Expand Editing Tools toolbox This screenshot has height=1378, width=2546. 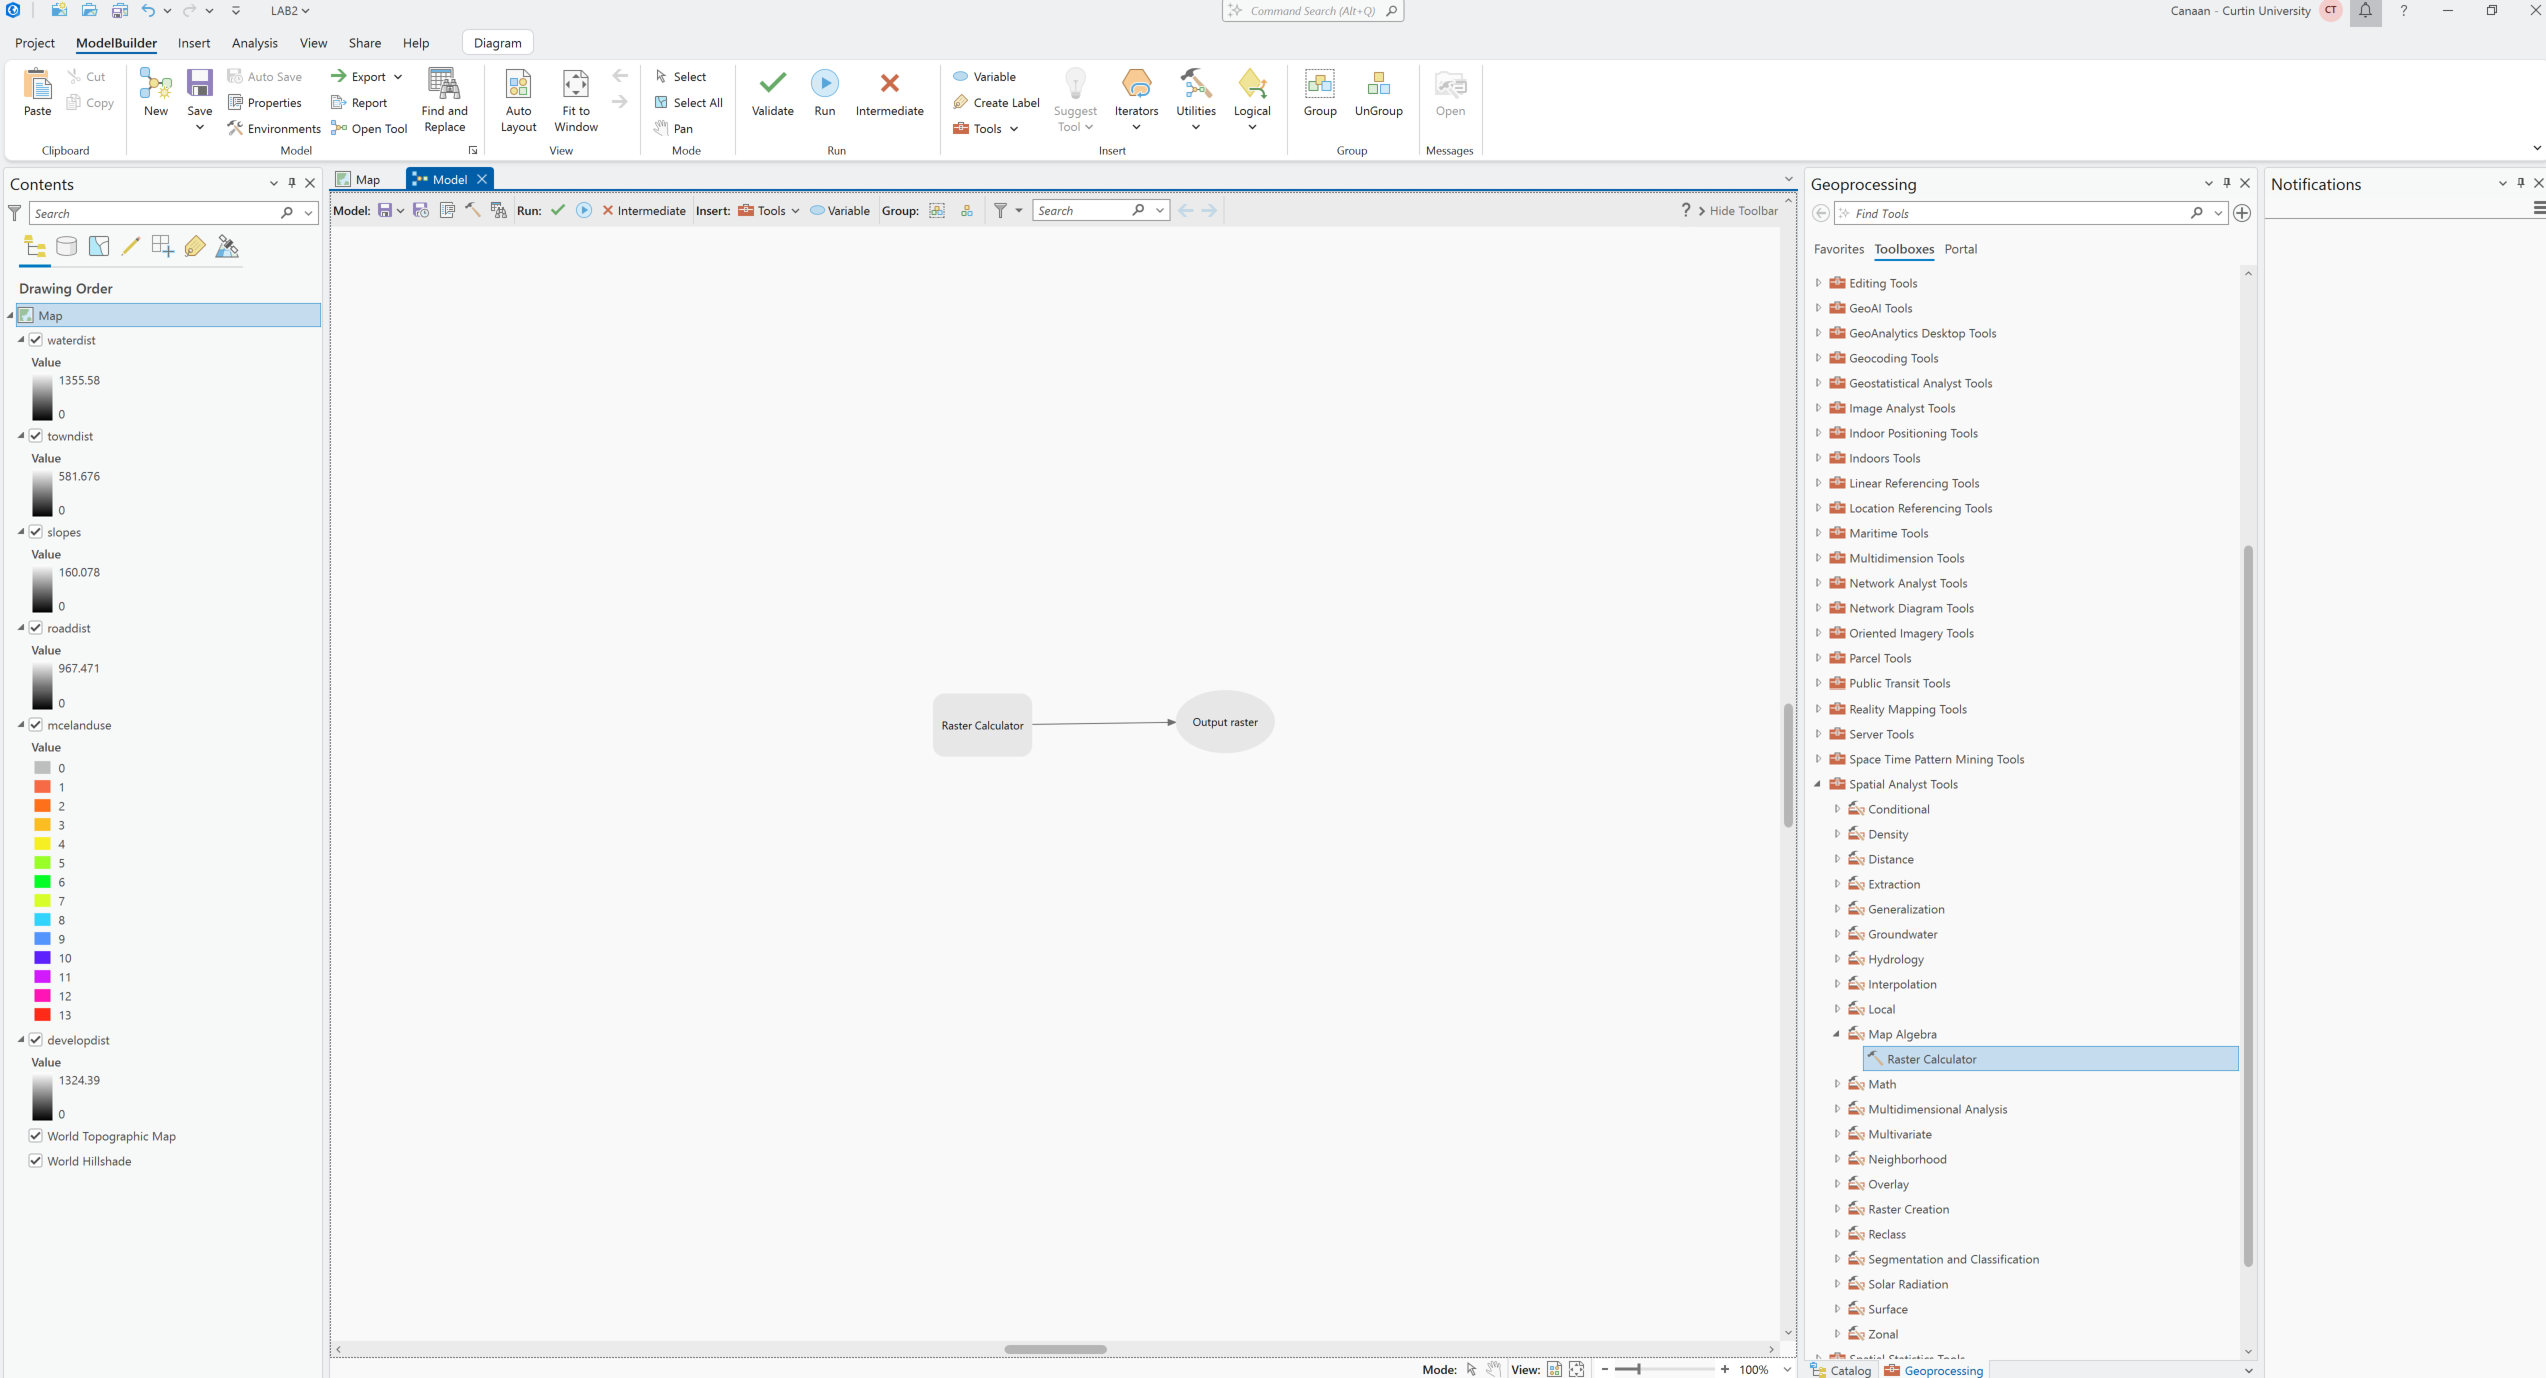click(x=1819, y=283)
